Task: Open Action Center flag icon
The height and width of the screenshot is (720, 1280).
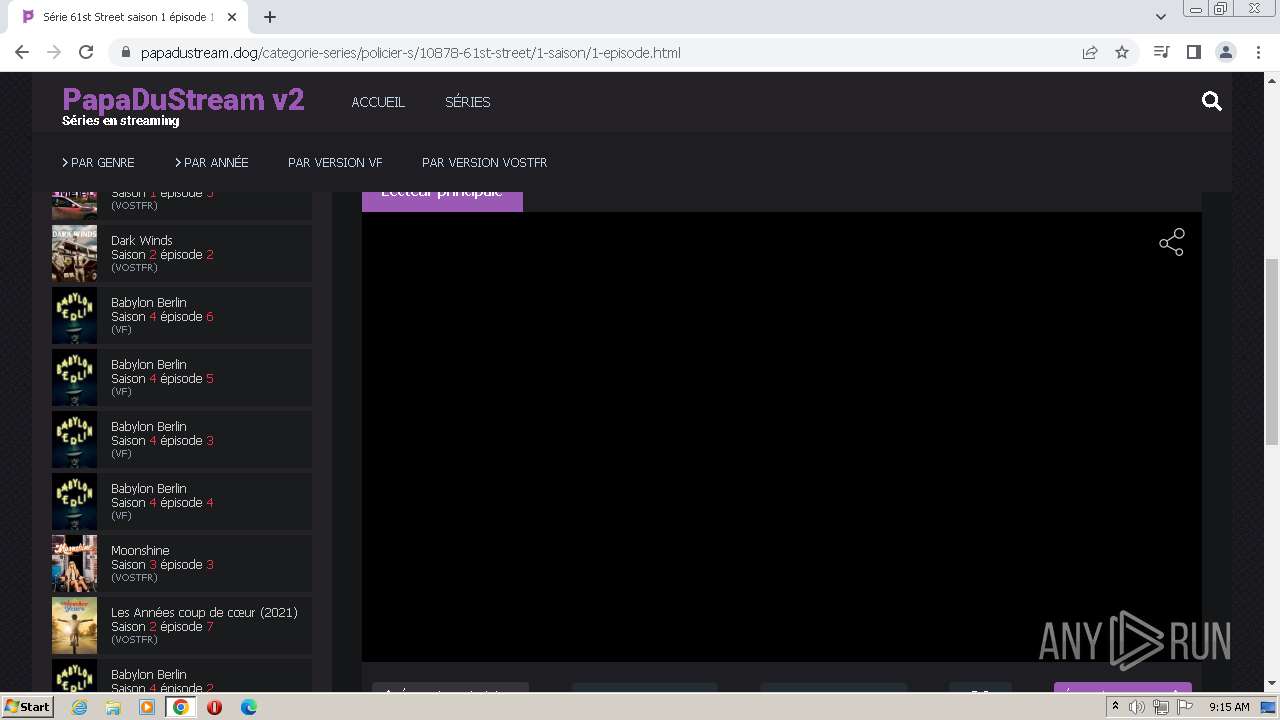Action: tap(1185, 707)
